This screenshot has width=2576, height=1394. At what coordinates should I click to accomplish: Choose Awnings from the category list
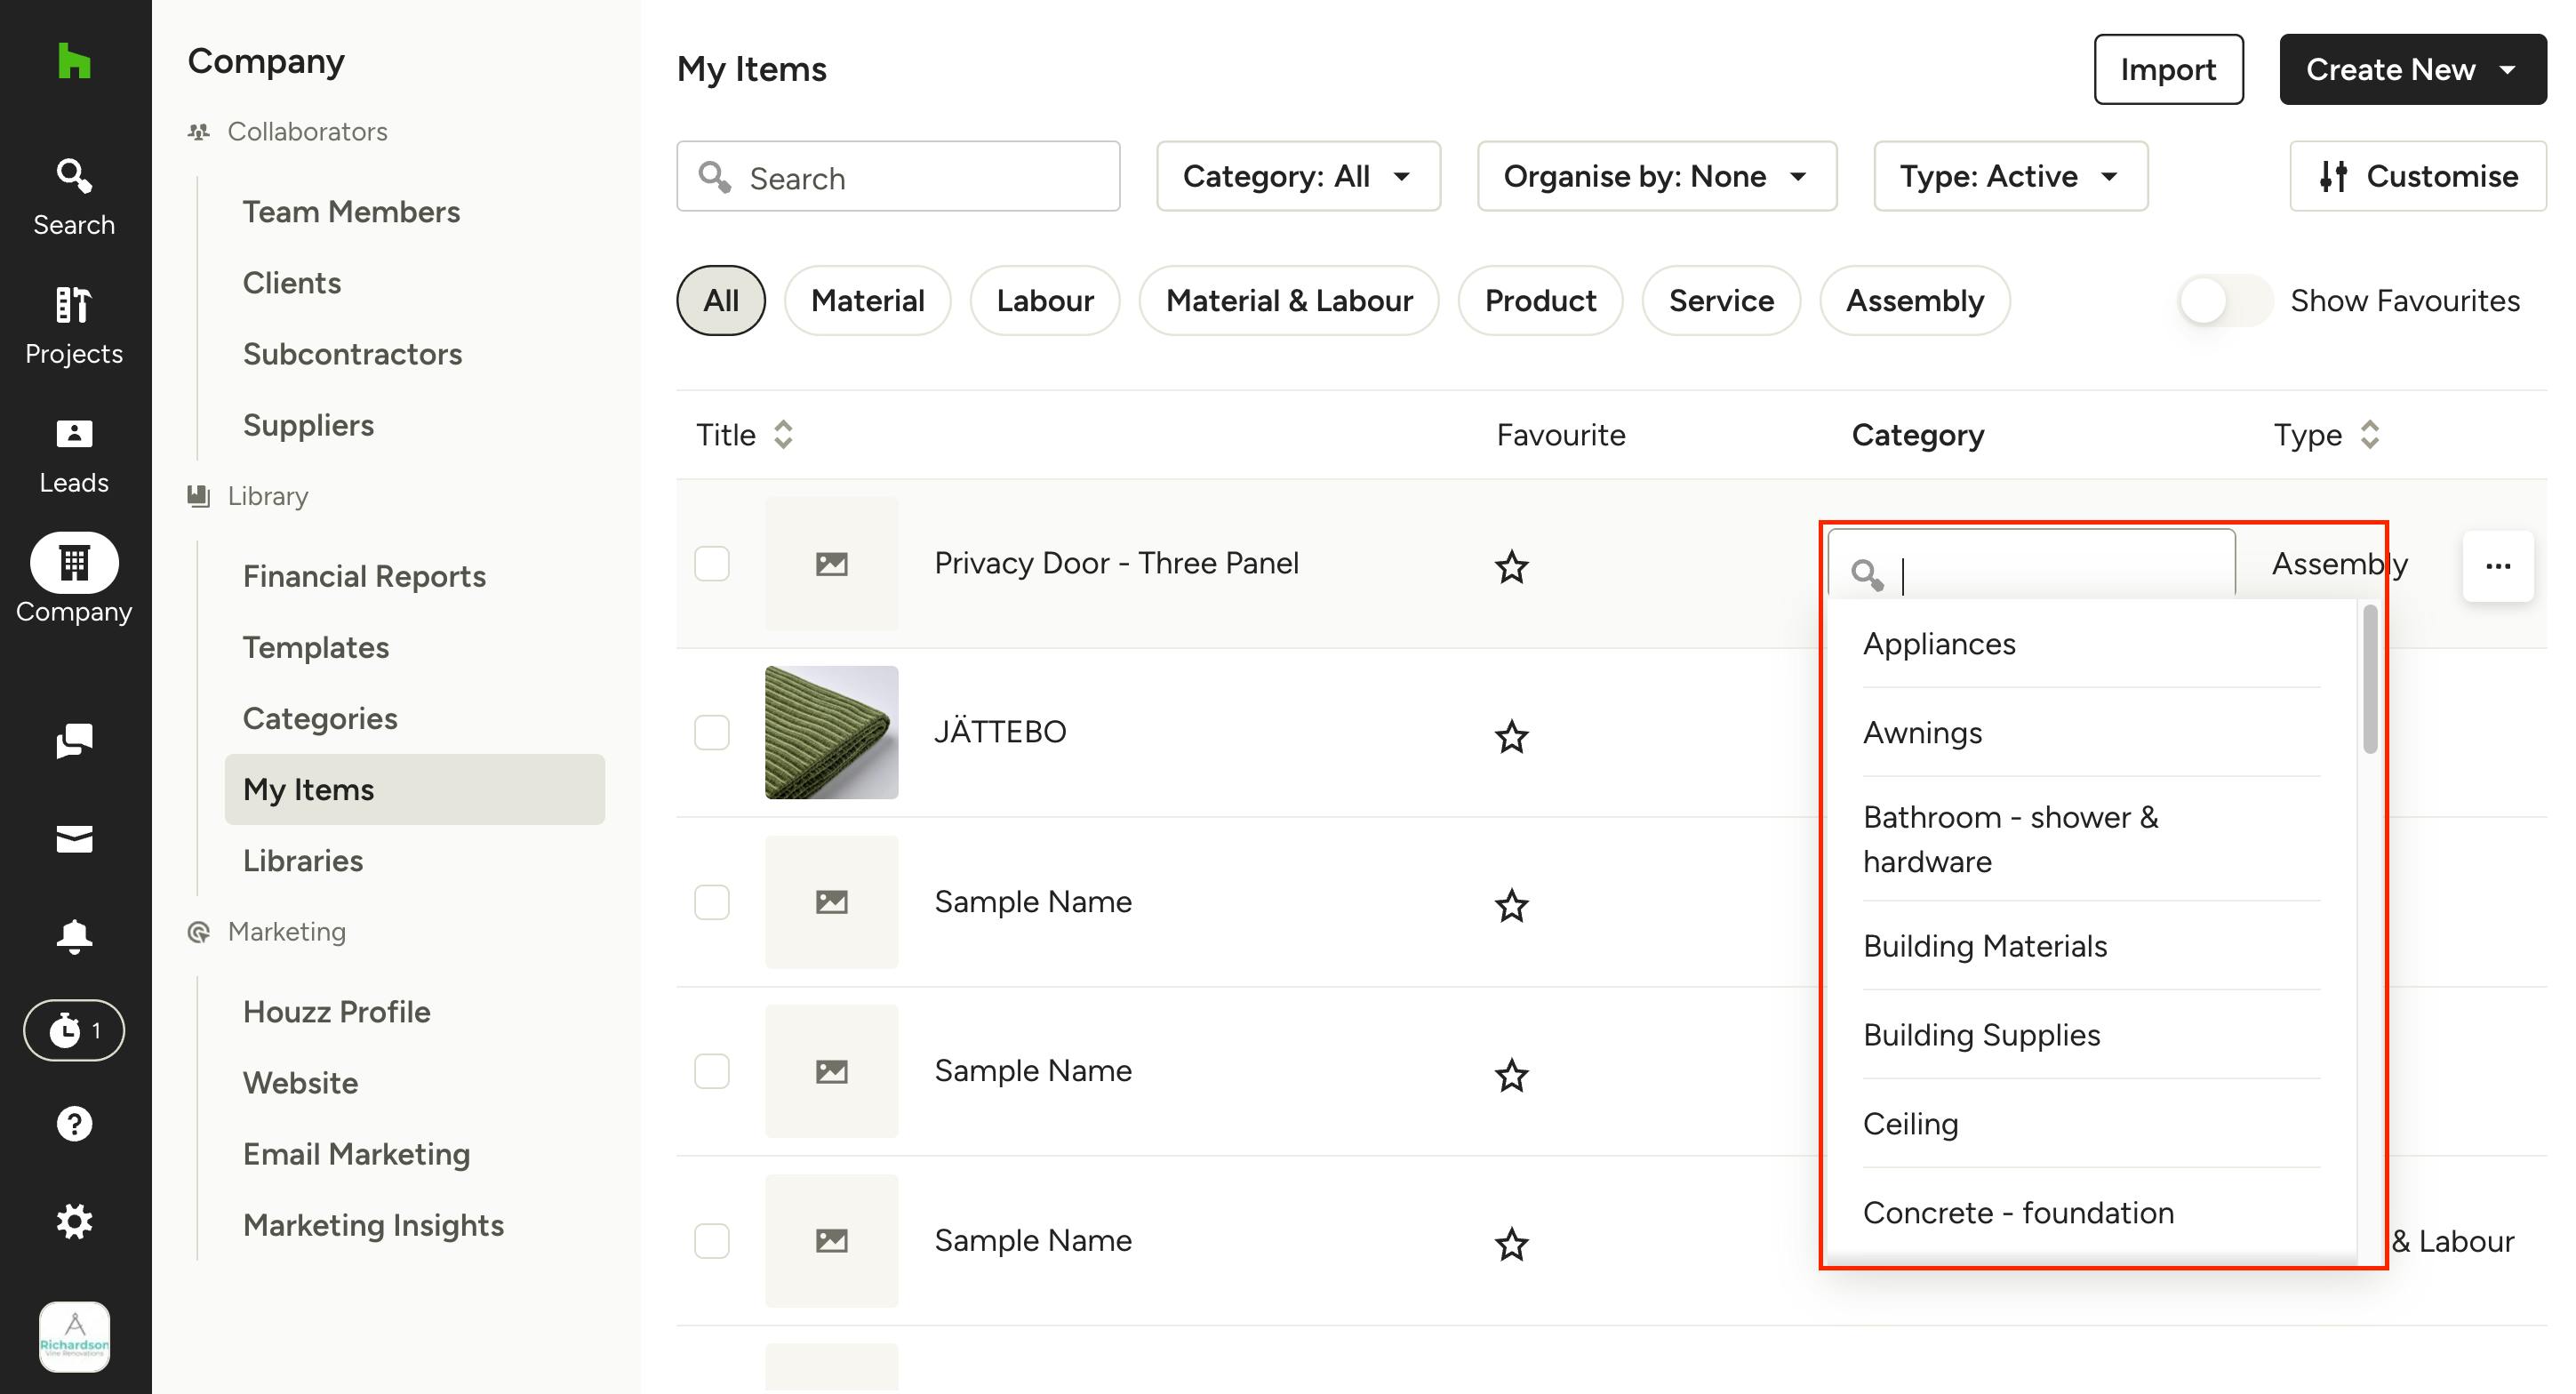click(2090, 733)
